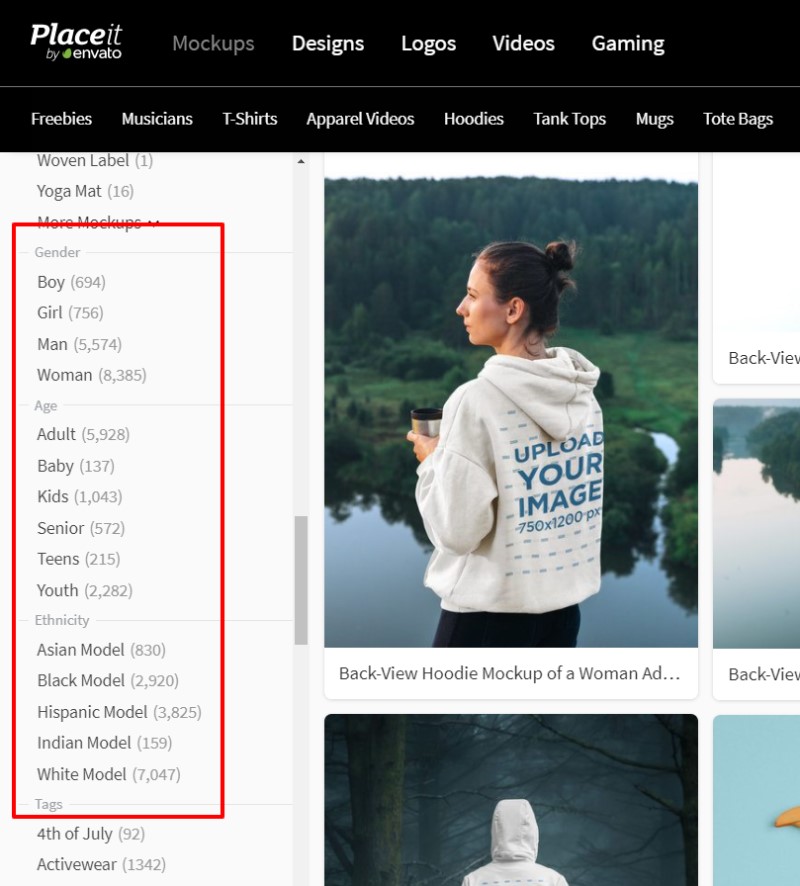Screen dimensions: 800x886
Task: Click the Placeit by Envato logo
Action: 76,42
